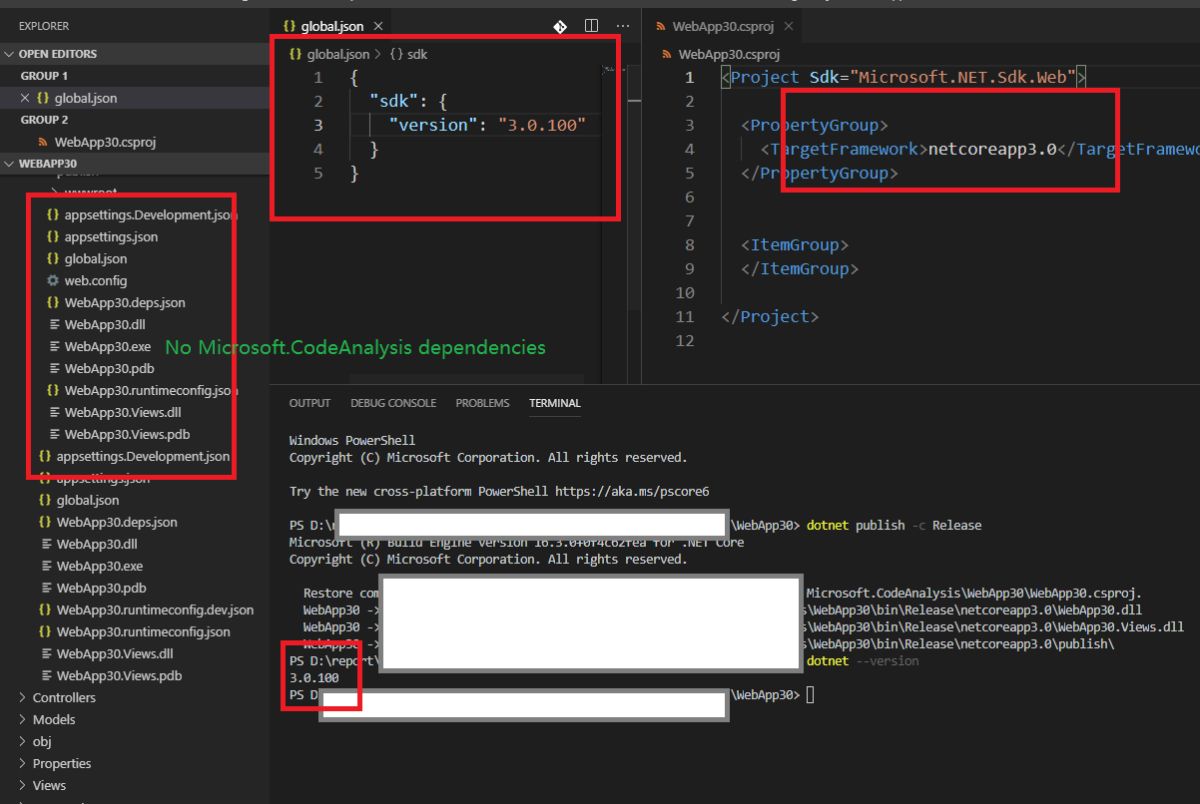Click the "3.0.100" value in global.json
The width and height of the screenshot is (1200, 804).
(542, 125)
